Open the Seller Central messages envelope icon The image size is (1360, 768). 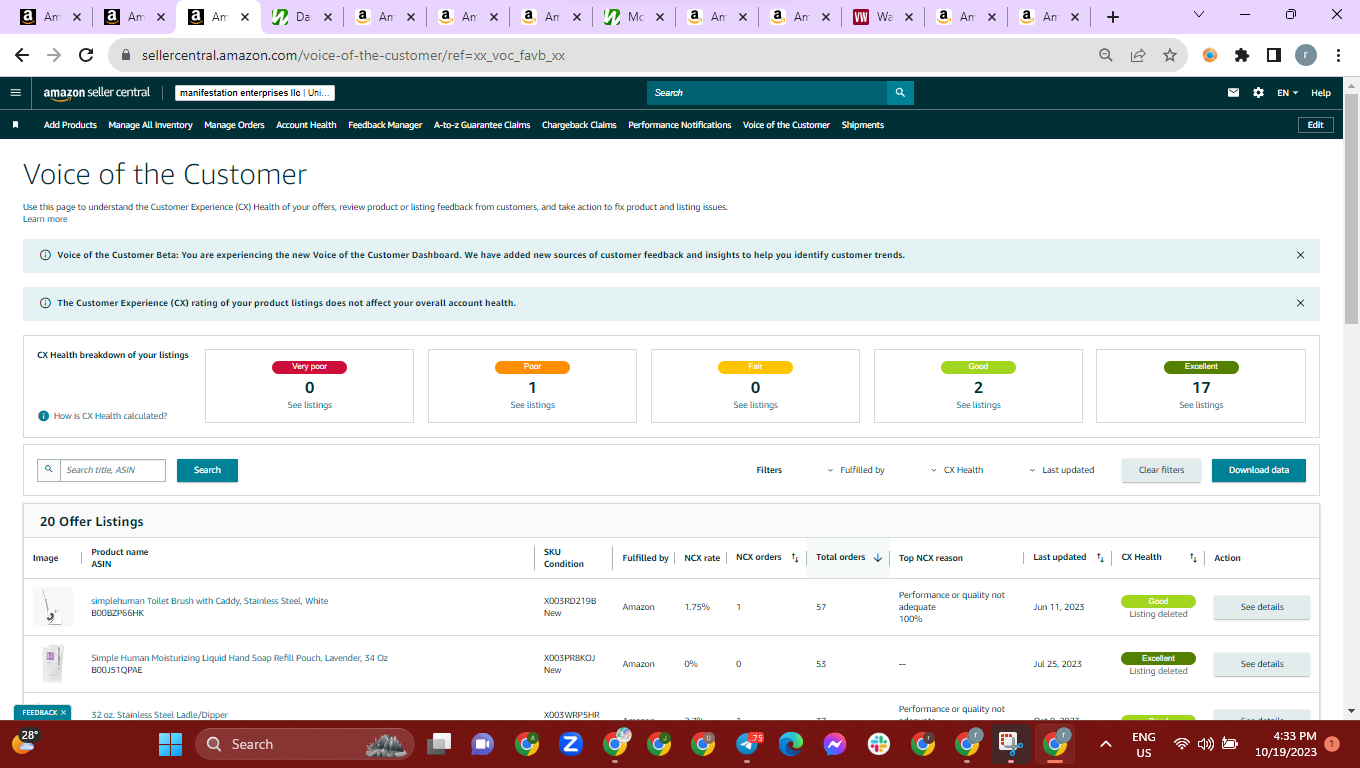(1234, 93)
